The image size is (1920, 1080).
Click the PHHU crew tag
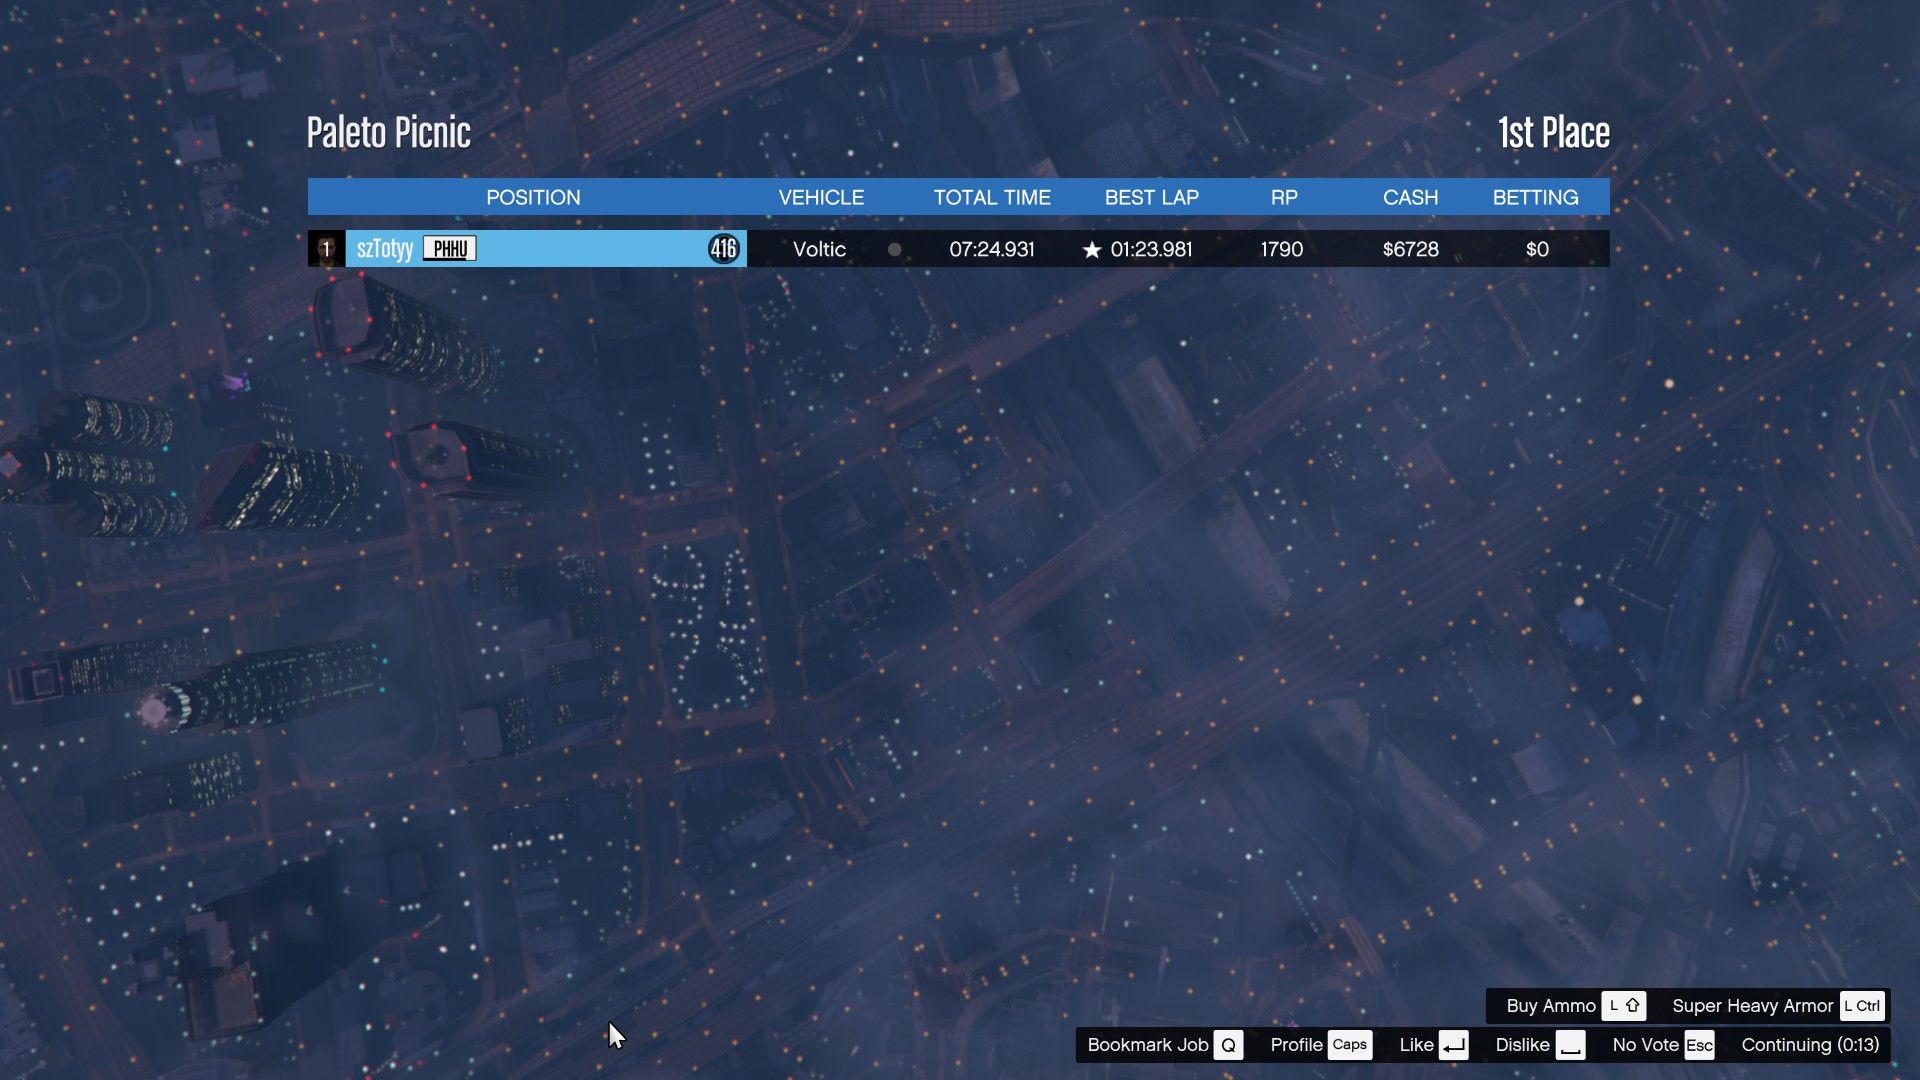point(450,249)
